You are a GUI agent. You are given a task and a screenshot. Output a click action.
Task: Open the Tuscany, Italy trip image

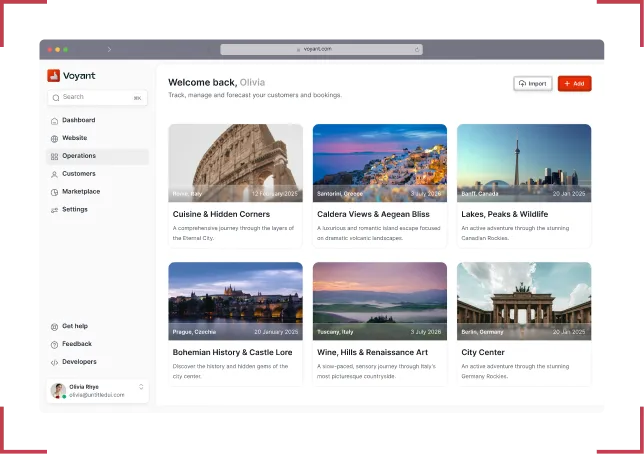point(380,301)
